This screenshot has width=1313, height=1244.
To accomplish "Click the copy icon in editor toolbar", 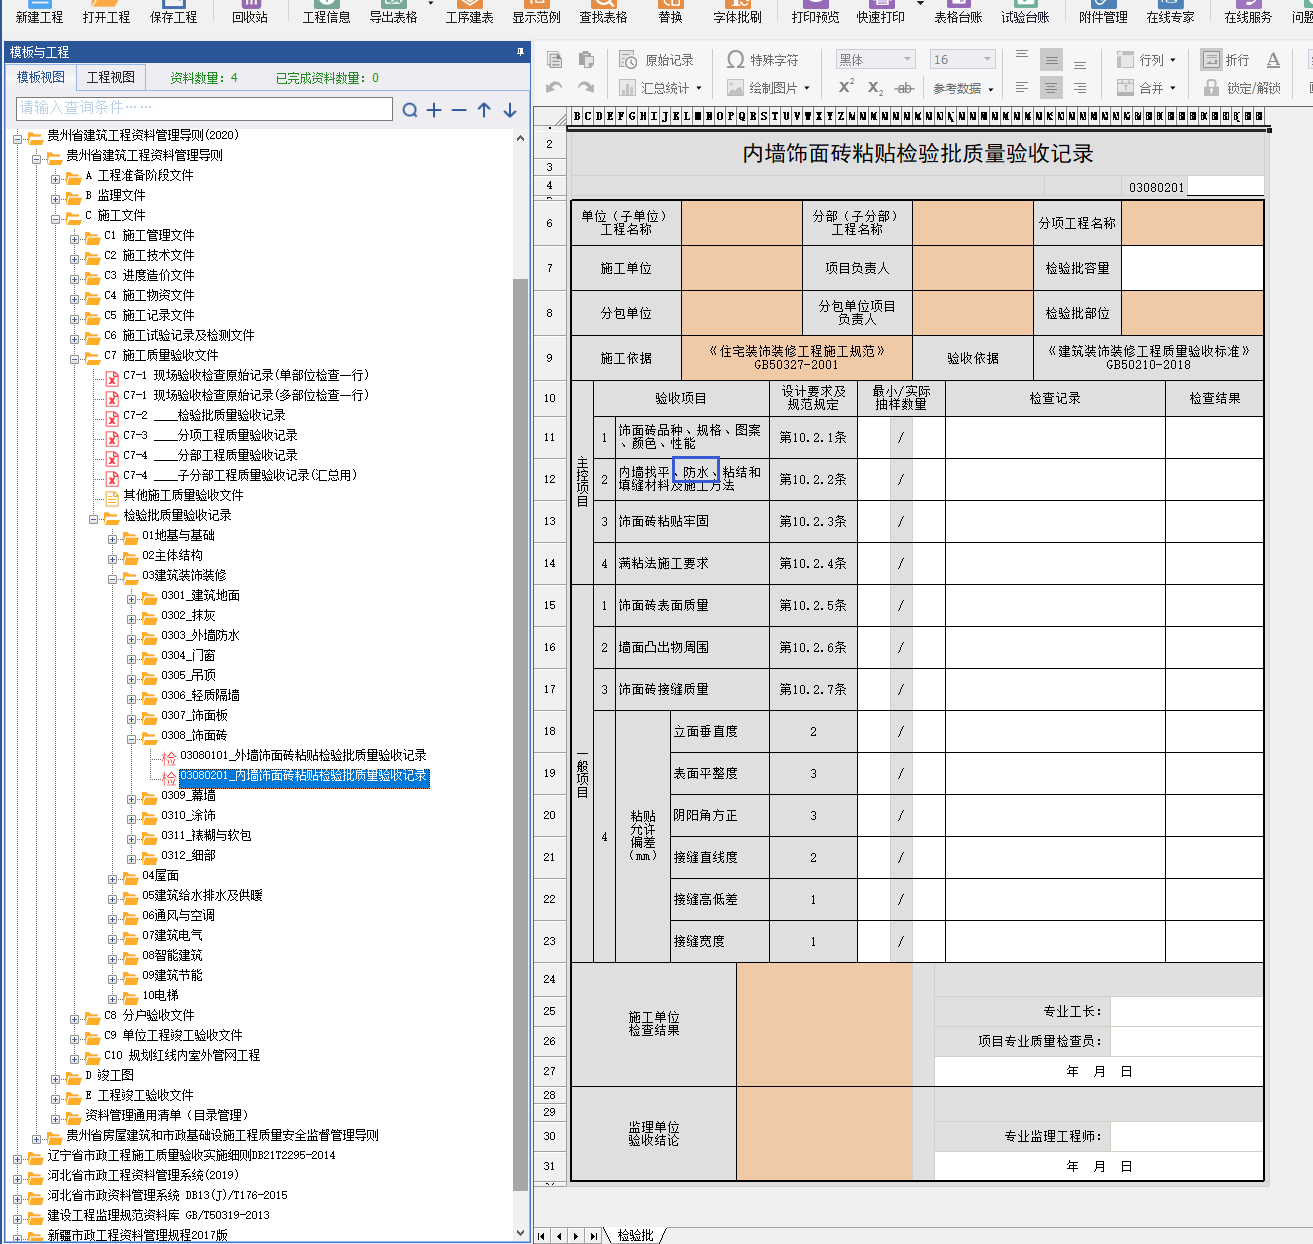I will (555, 60).
